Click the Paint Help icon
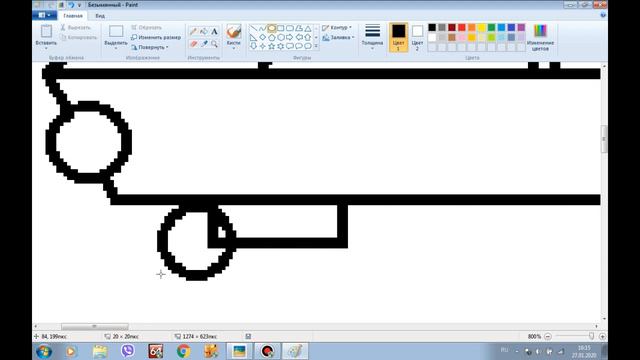 [x=603, y=15]
